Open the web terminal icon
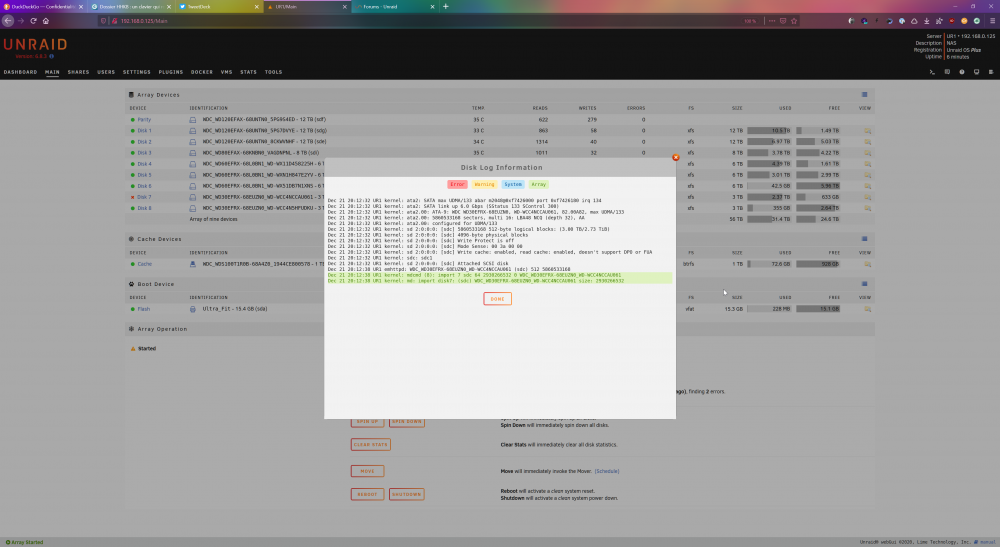The height and width of the screenshot is (547, 1000). point(932,72)
